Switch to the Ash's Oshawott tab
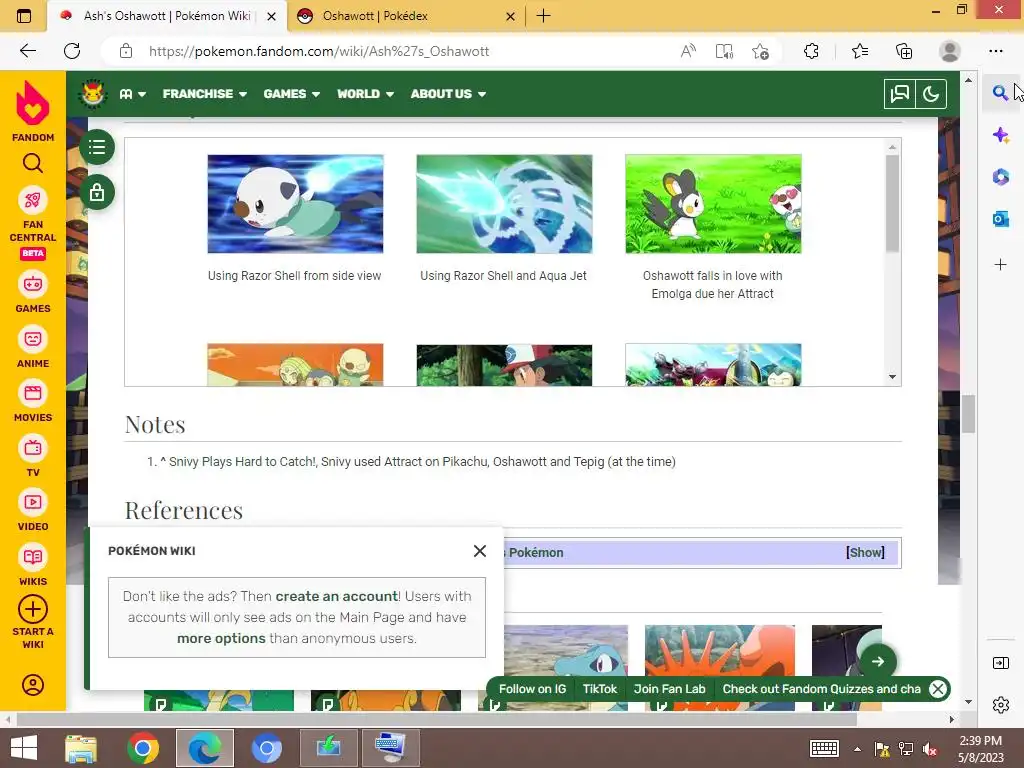Screen dimensions: 1024x768 (167, 16)
